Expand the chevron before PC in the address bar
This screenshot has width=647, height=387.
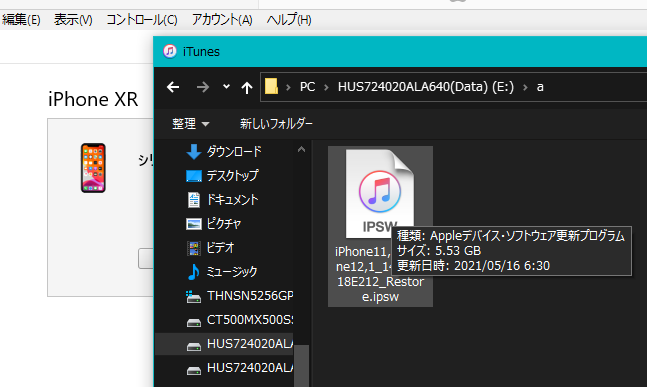[288, 87]
